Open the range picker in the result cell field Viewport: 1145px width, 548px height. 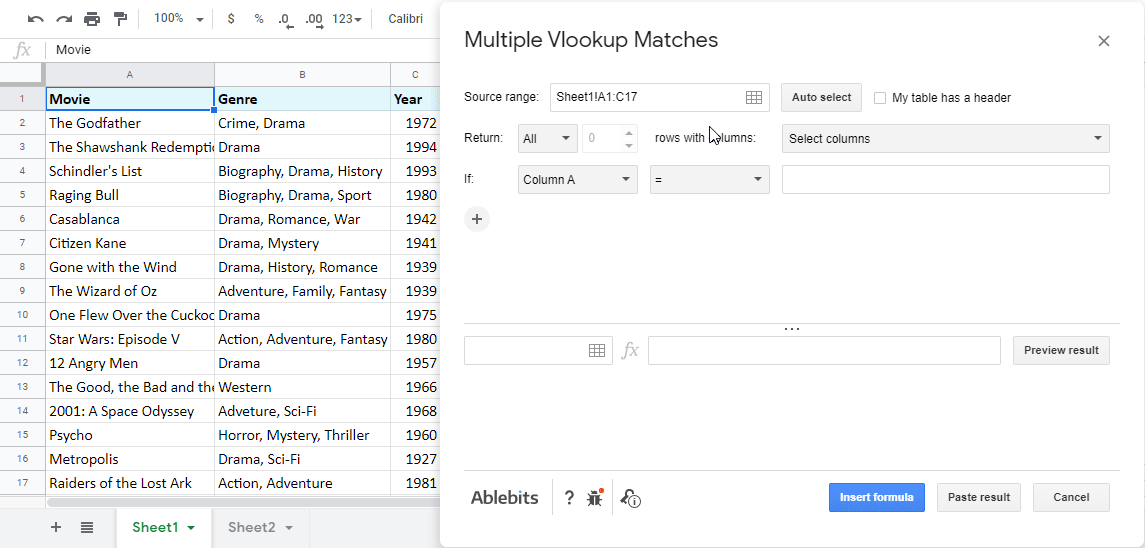pos(597,351)
